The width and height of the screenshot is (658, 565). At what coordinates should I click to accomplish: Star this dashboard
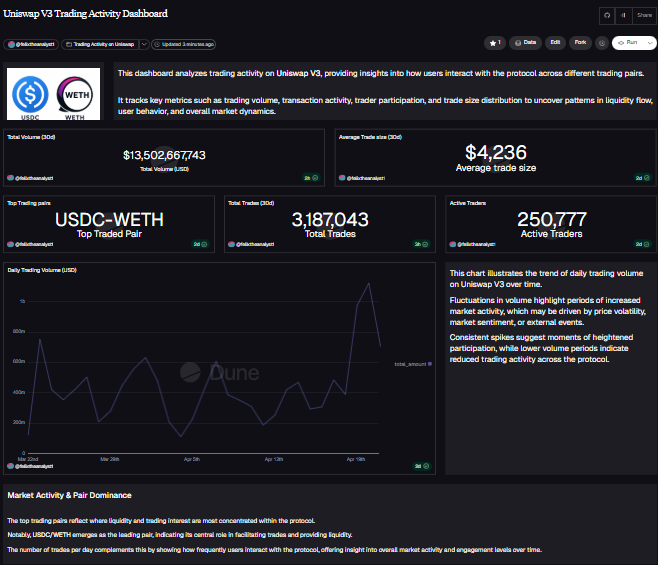coord(495,43)
